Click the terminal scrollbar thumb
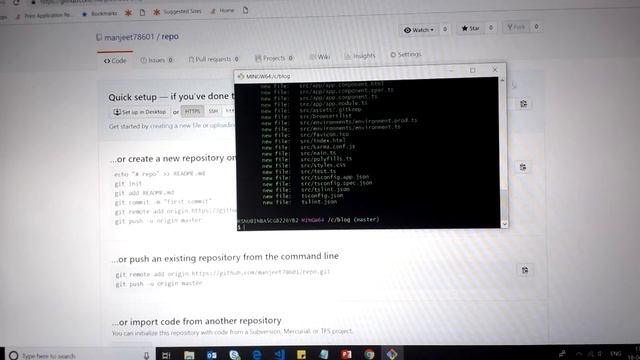The width and height of the screenshot is (640, 360). click(x=504, y=205)
